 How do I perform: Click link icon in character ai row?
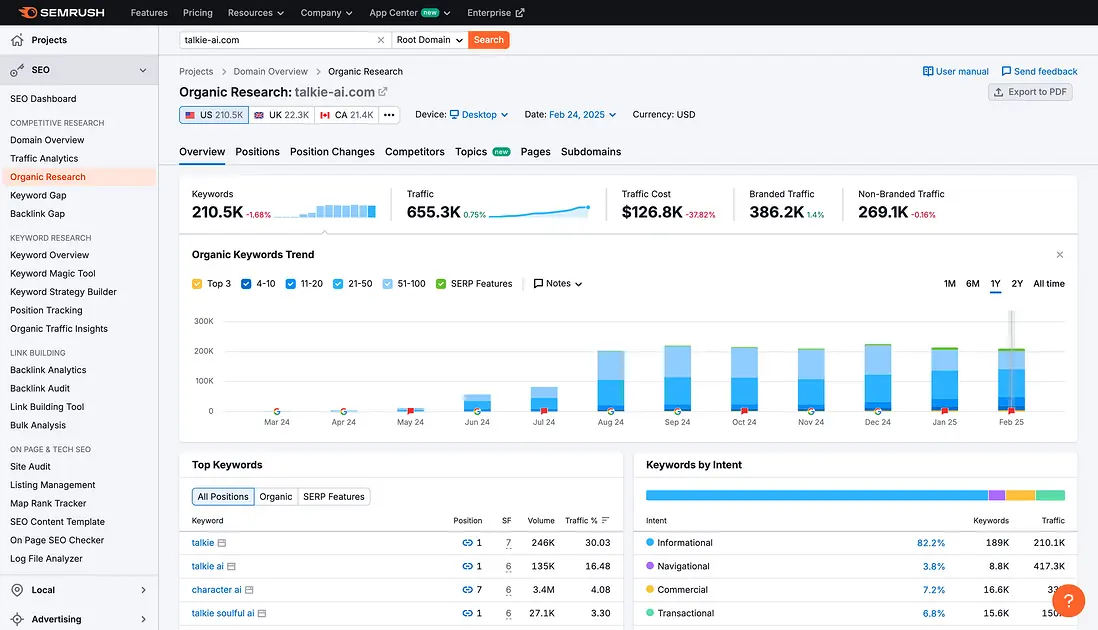[467, 590]
